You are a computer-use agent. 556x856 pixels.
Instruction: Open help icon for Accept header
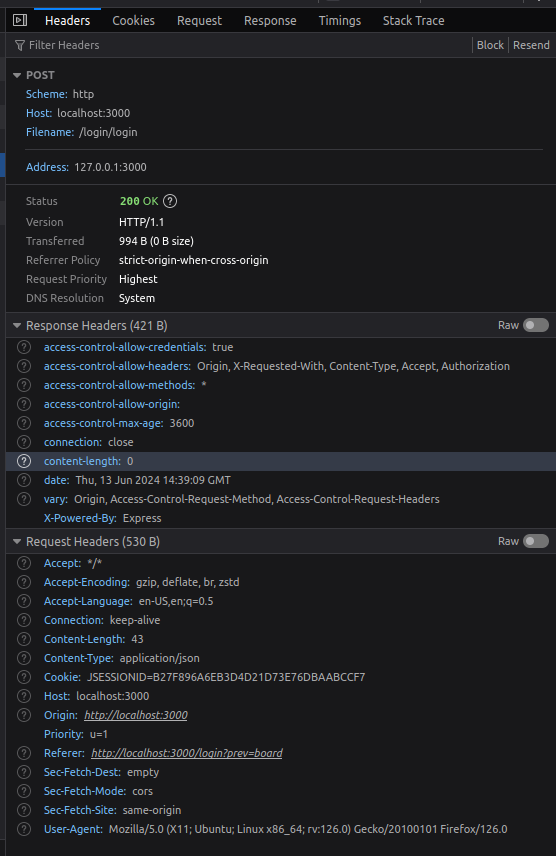24,563
